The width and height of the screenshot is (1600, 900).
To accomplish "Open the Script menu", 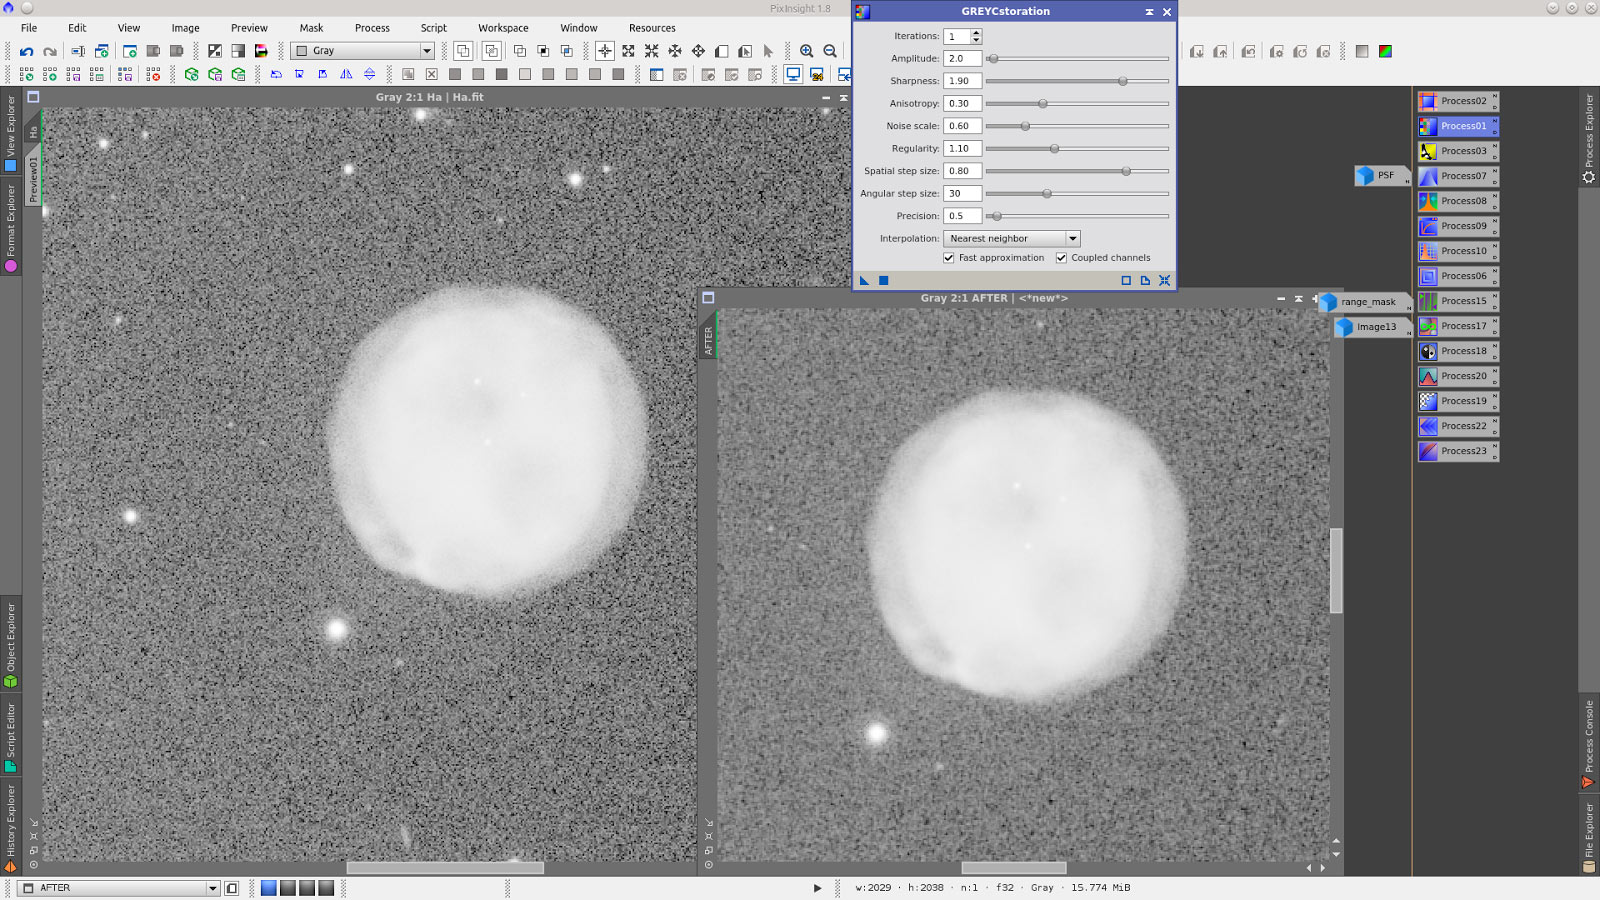I will point(434,28).
